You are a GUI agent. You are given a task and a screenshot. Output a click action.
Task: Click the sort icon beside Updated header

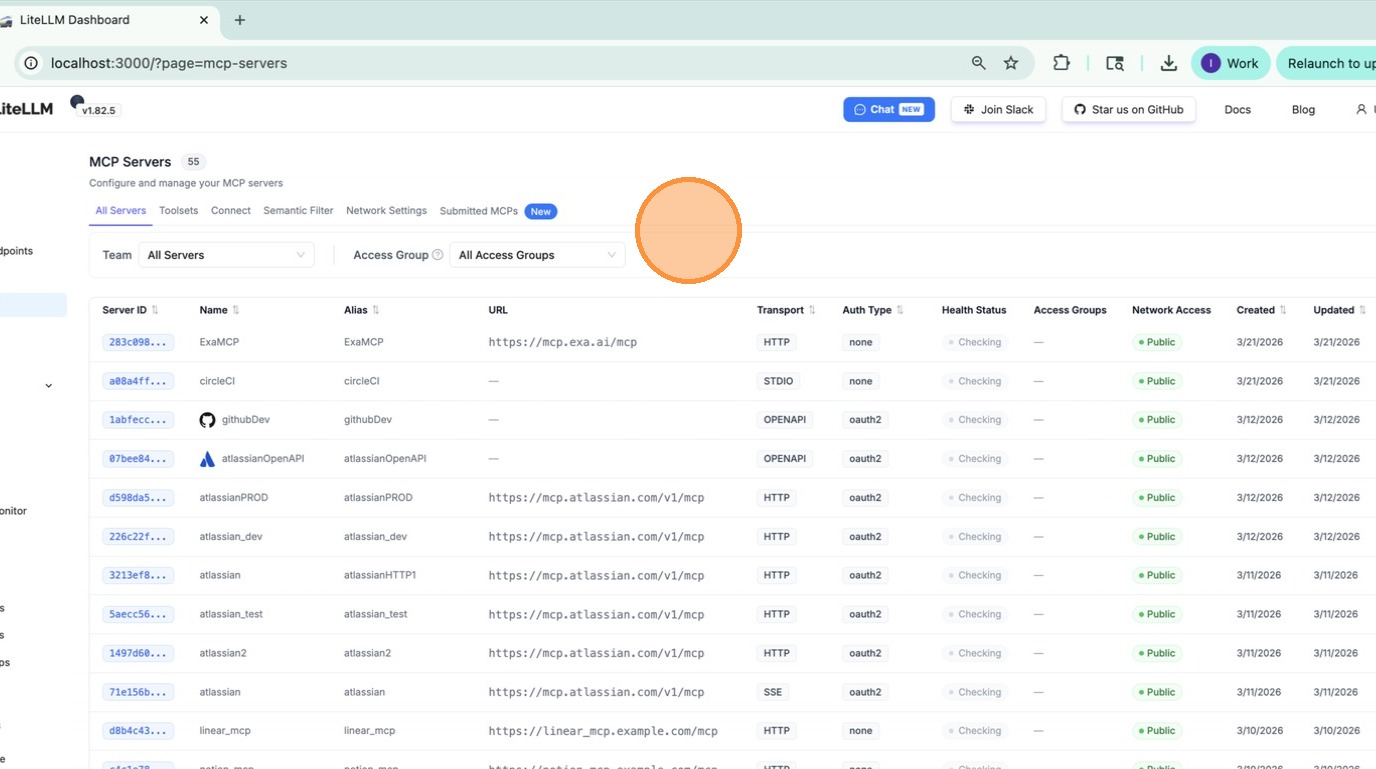point(1362,310)
